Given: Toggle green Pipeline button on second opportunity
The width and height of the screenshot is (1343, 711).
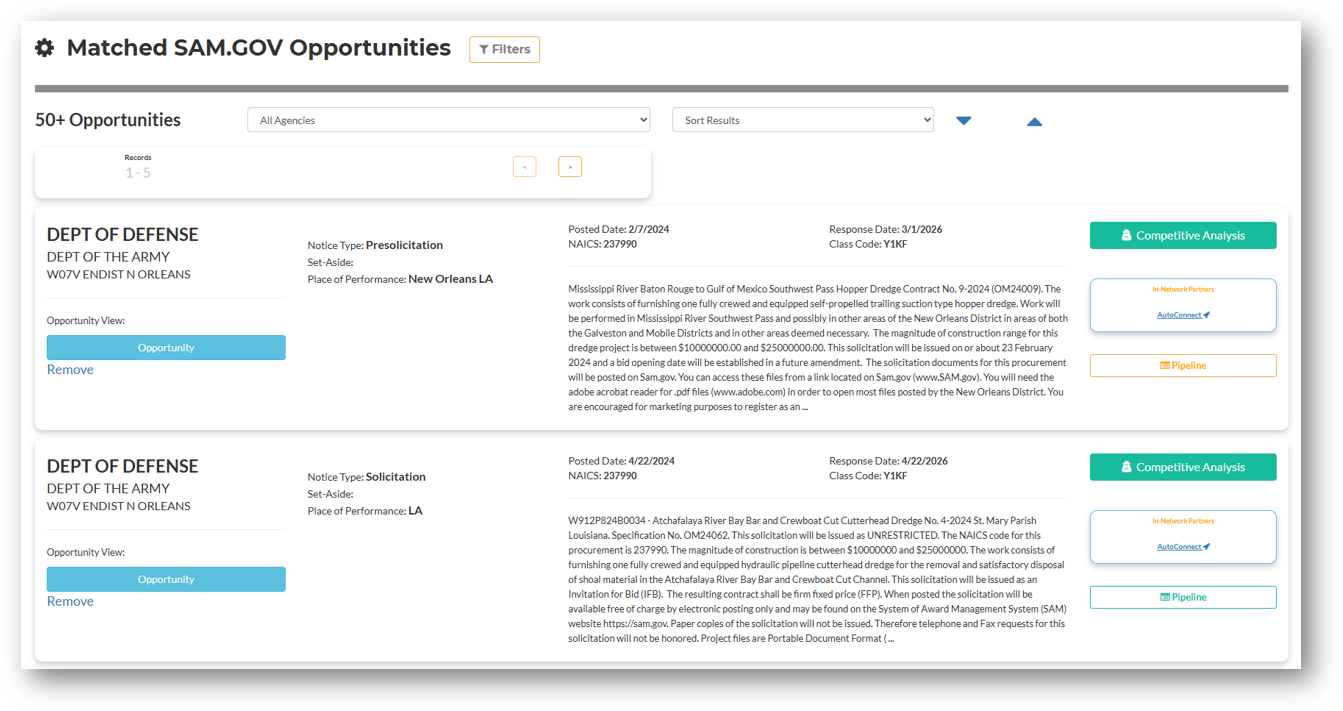Looking at the screenshot, I should [1182, 597].
